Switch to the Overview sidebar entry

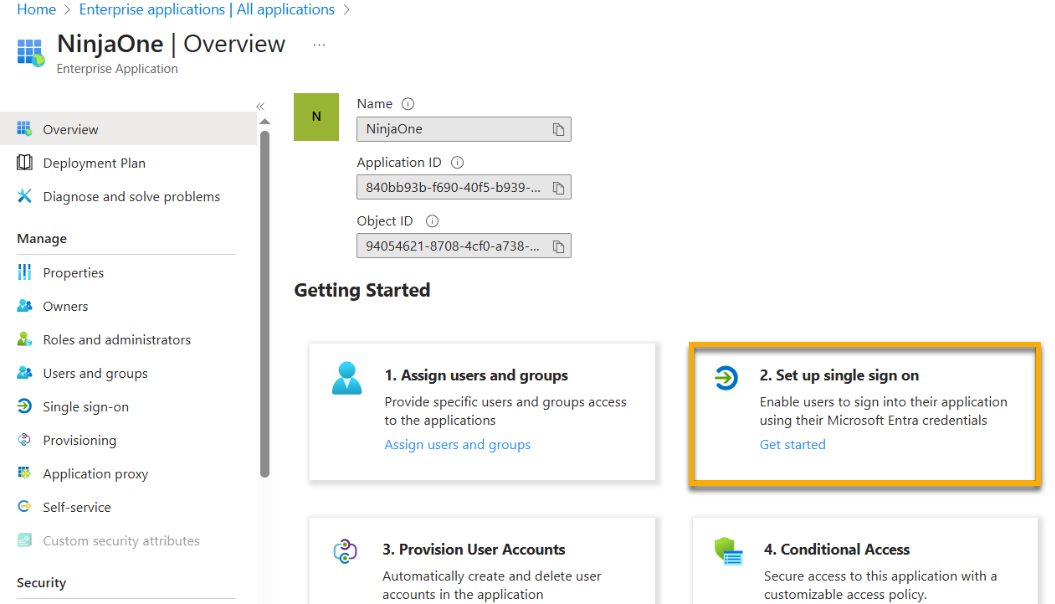coord(70,128)
